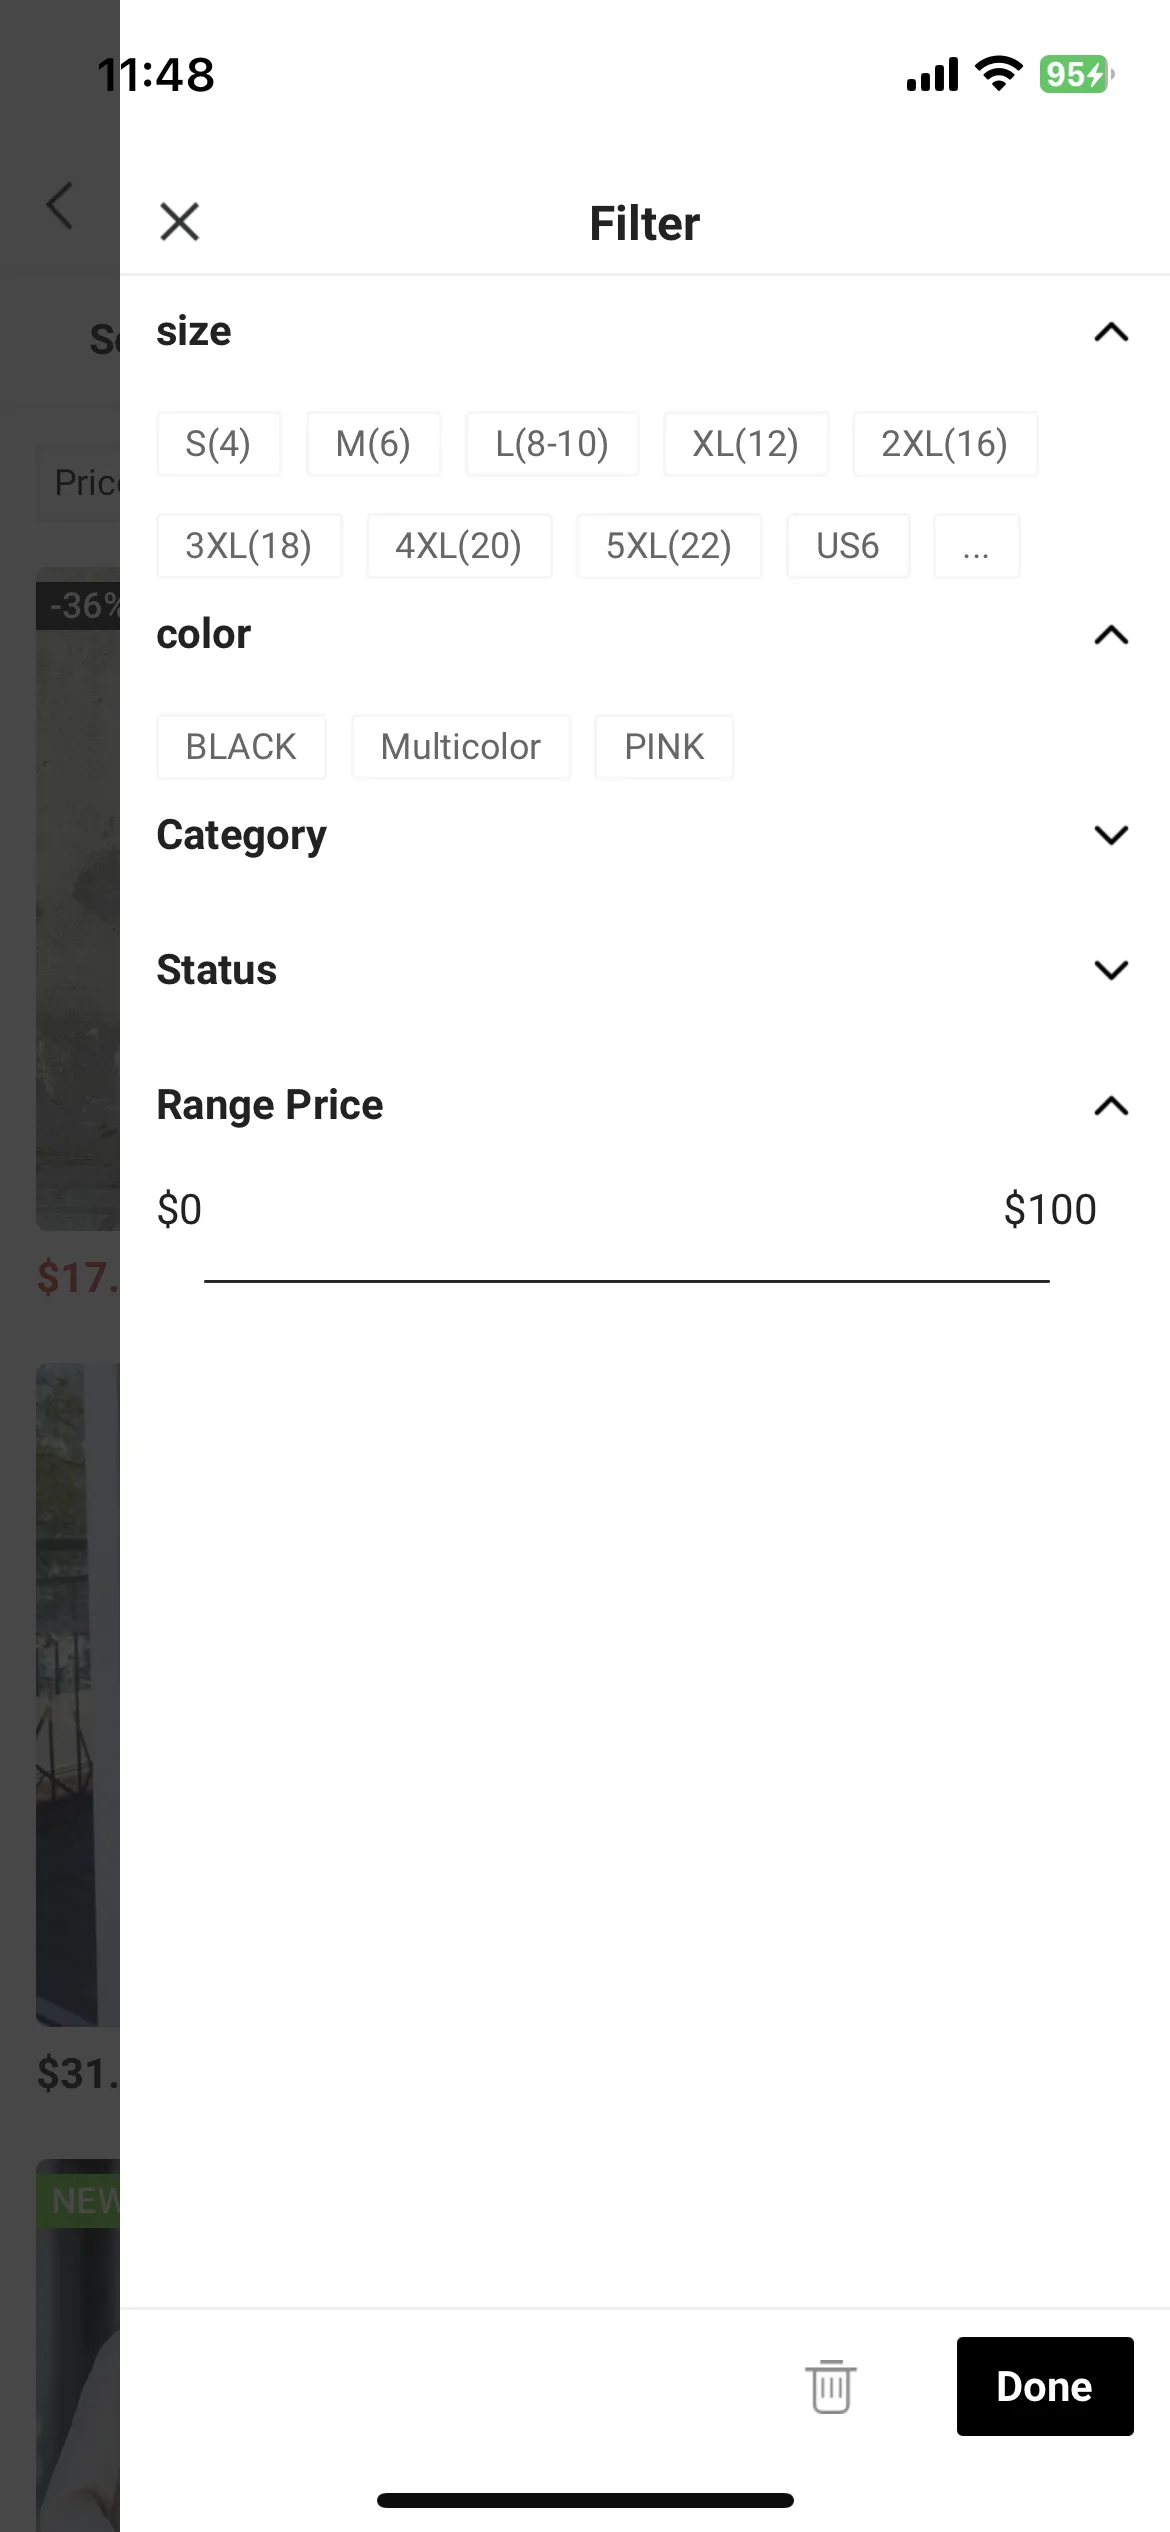The height and width of the screenshot is (2532, 1170).
Task: Select the Multicolor color filter
Action: [x=461, y=747]
